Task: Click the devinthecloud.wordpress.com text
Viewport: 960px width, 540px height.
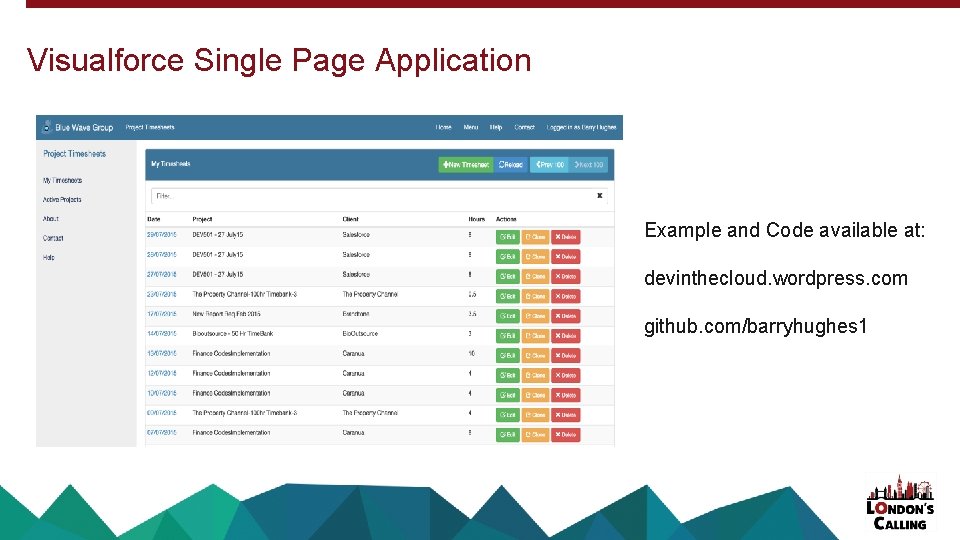Action: [776, 279]
